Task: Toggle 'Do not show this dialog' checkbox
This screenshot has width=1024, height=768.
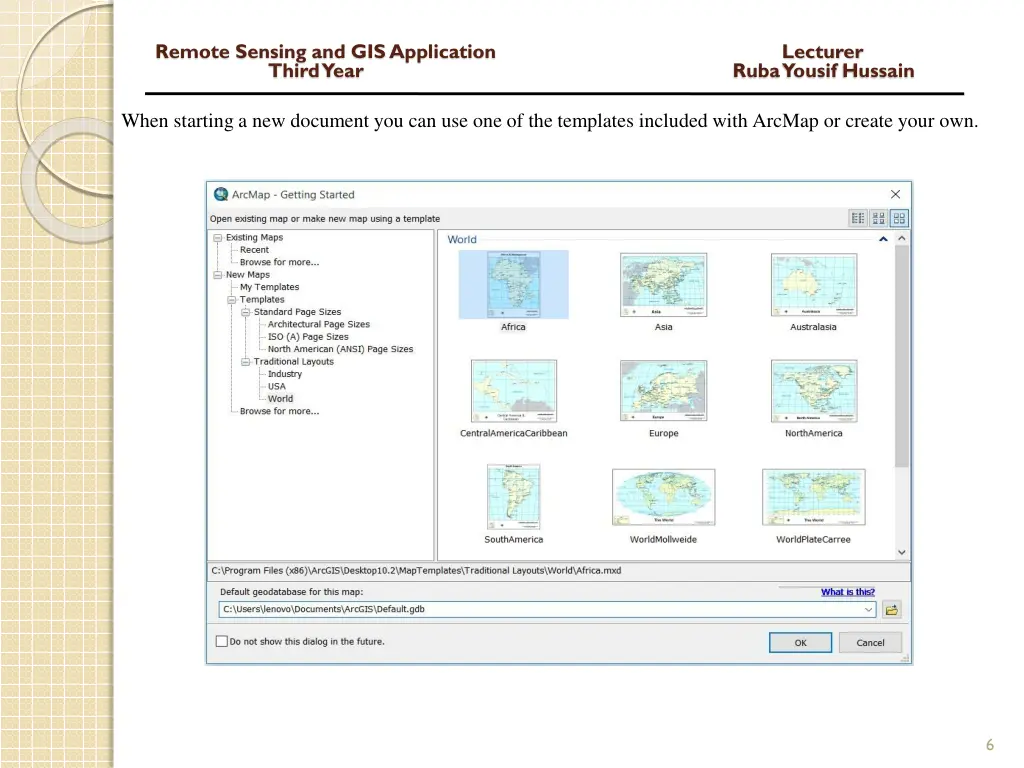Action: coord(222,641)
